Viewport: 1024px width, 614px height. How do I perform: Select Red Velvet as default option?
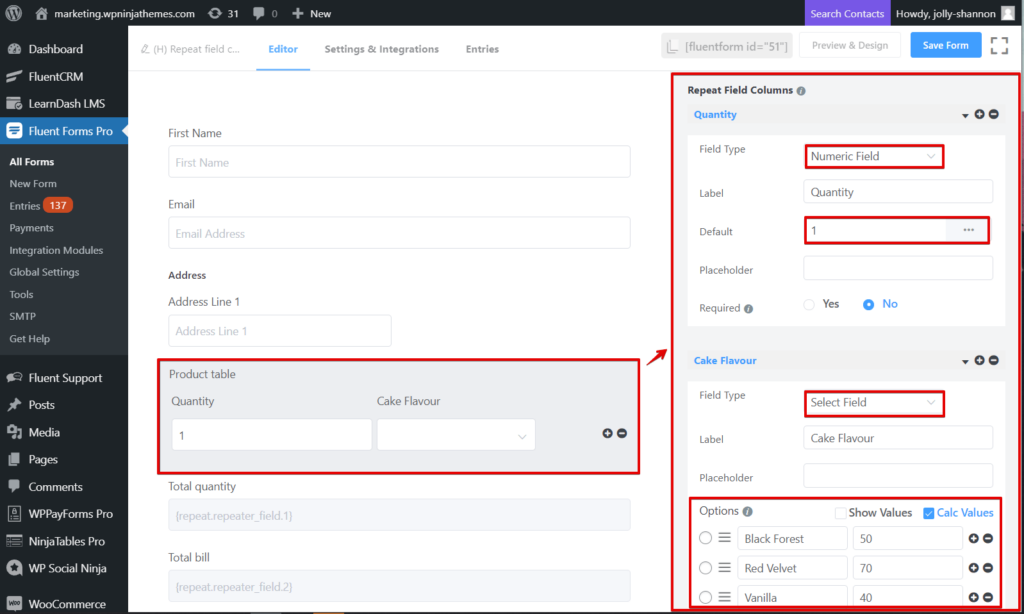coord(705,568)
